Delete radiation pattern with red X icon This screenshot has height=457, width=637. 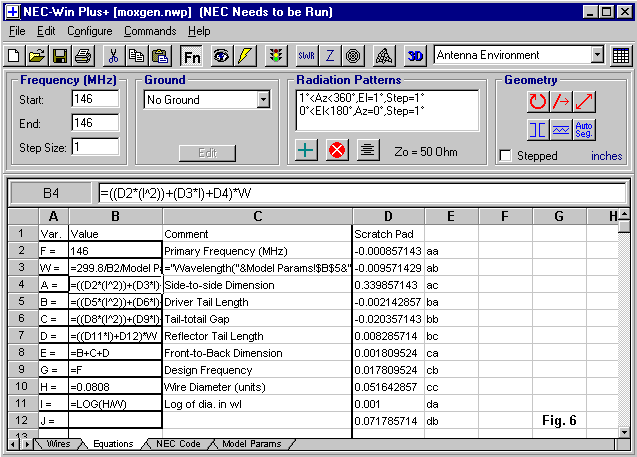pyautogui.click(x=337, y=150)
